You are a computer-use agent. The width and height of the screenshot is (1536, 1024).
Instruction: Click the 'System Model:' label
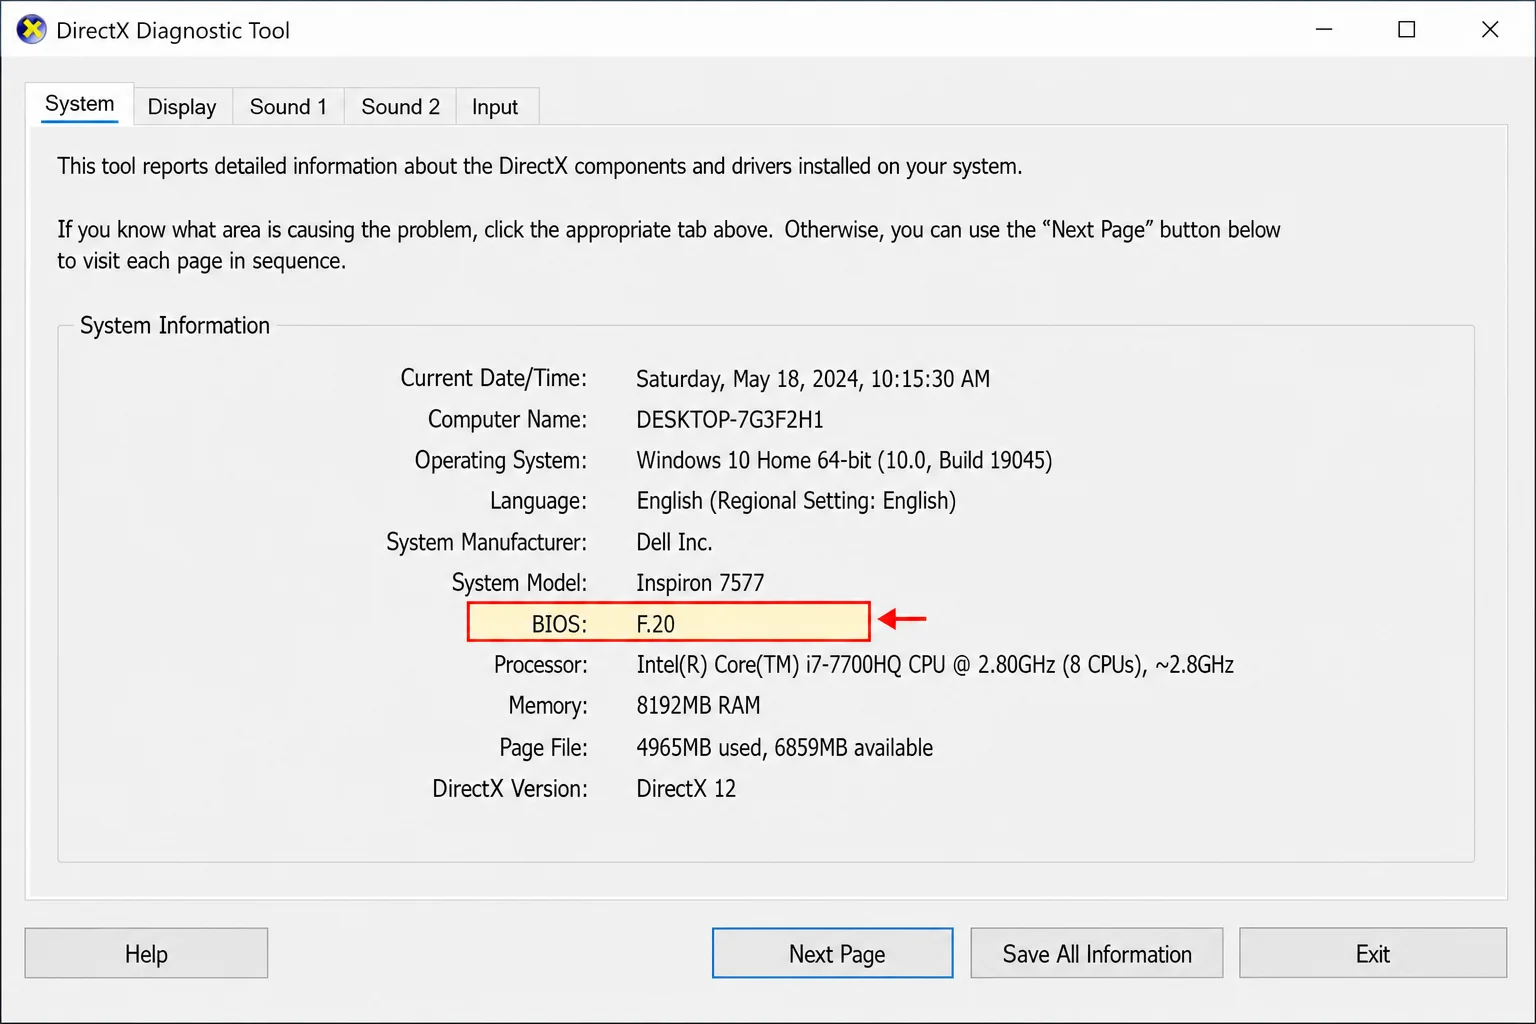coord(520,583)
